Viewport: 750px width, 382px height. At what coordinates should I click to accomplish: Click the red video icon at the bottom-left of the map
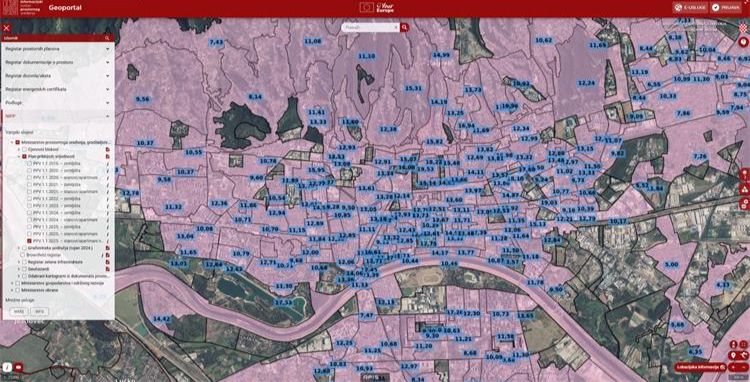pos(19,367)
